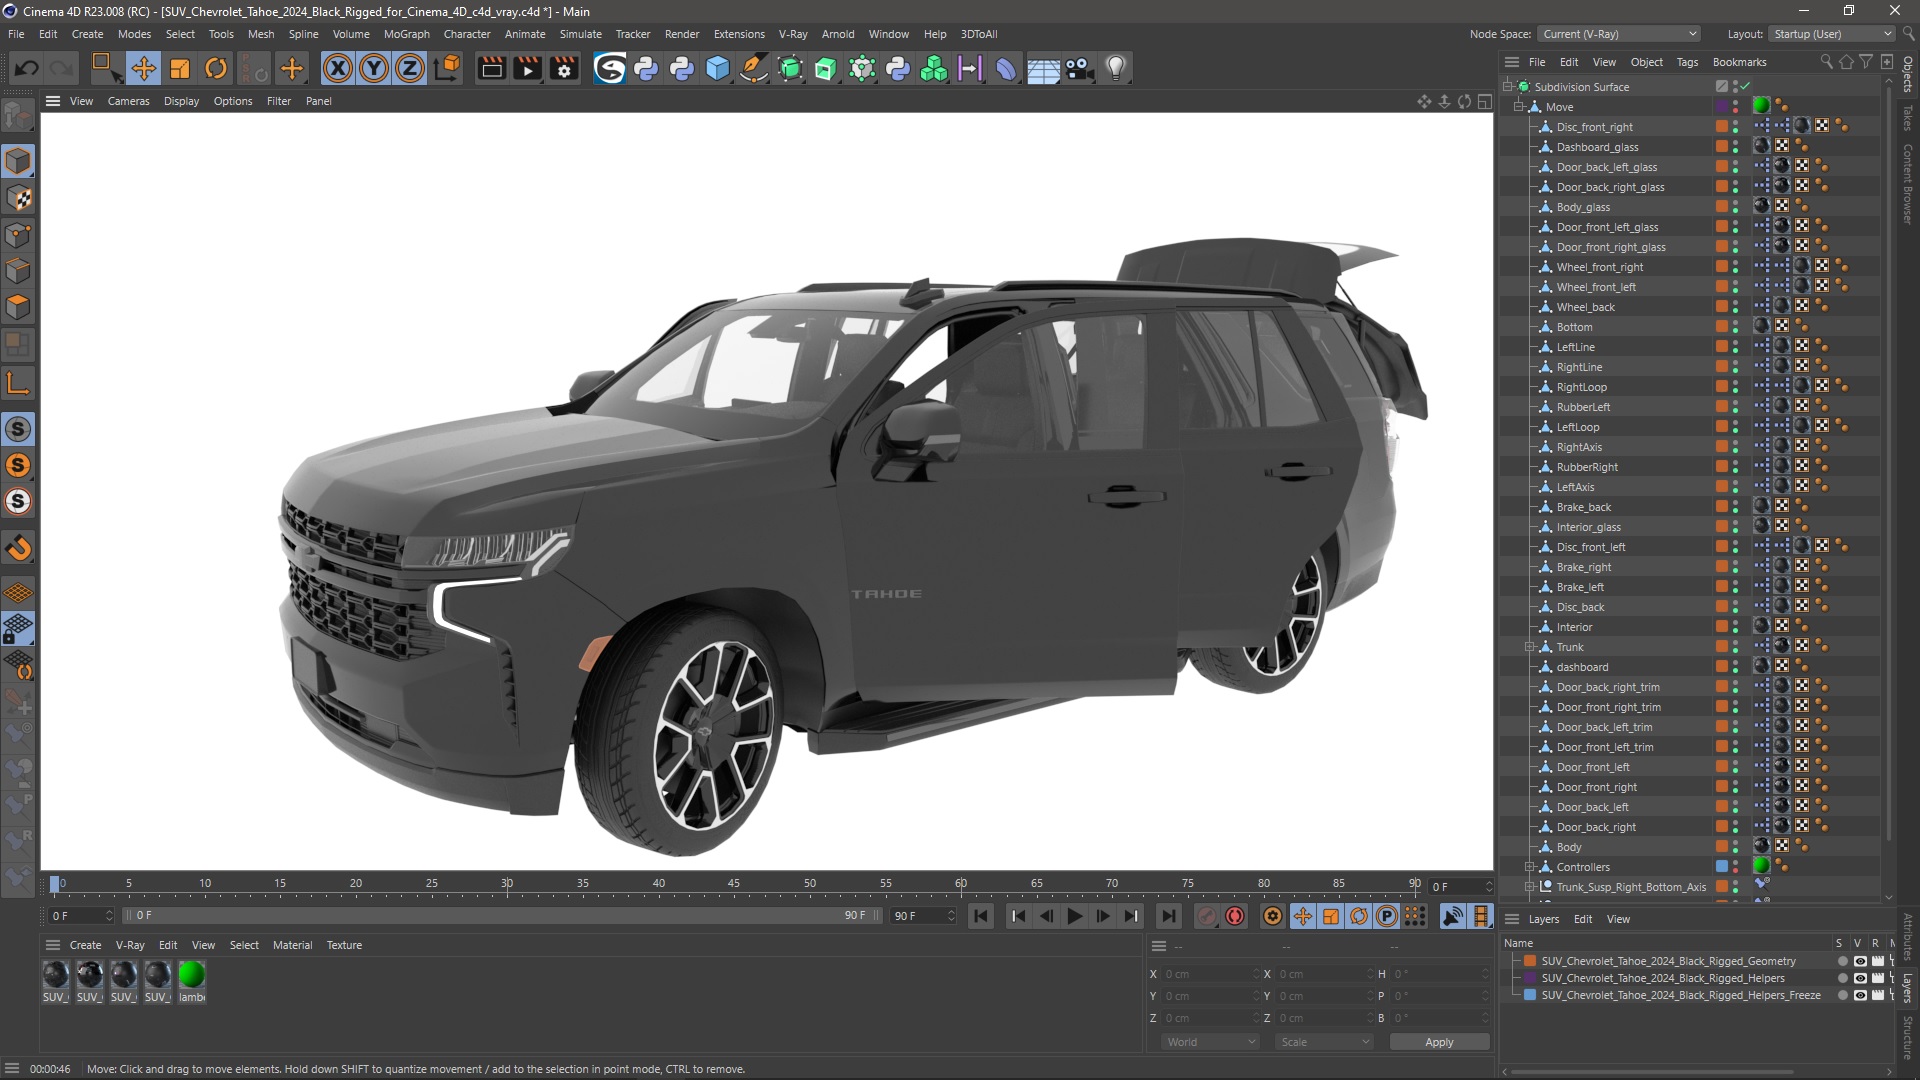Click the Live Selection tool icon
Viewport: 1920px width, 1080px height.
(106, 68)
